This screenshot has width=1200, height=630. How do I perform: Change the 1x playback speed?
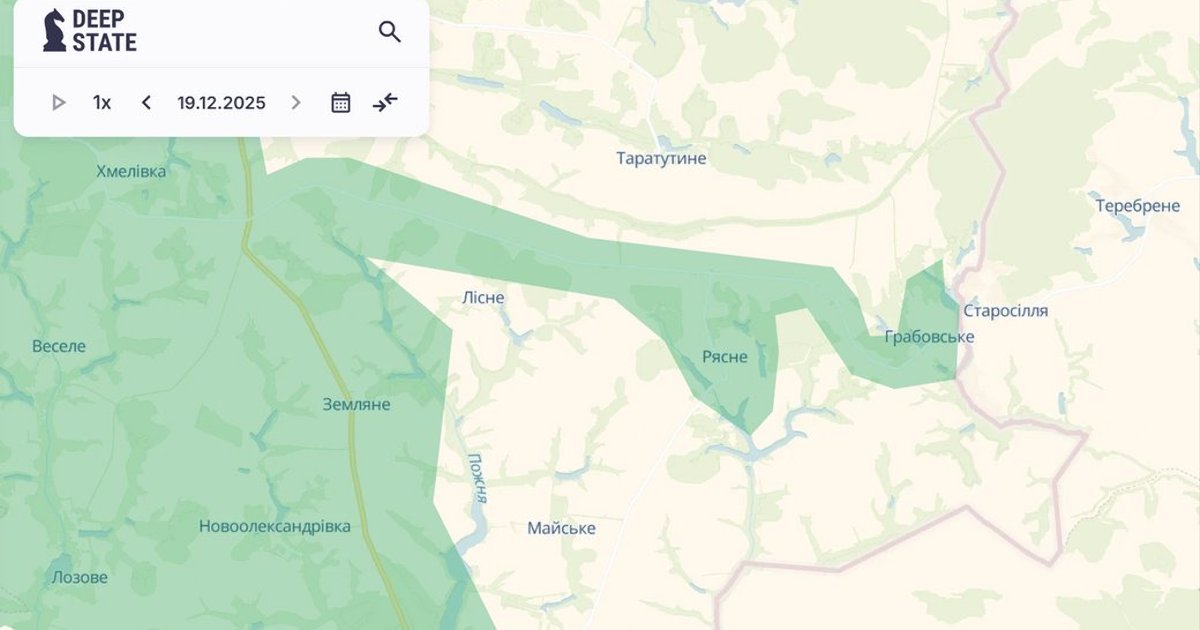click(x=102, y=102)
